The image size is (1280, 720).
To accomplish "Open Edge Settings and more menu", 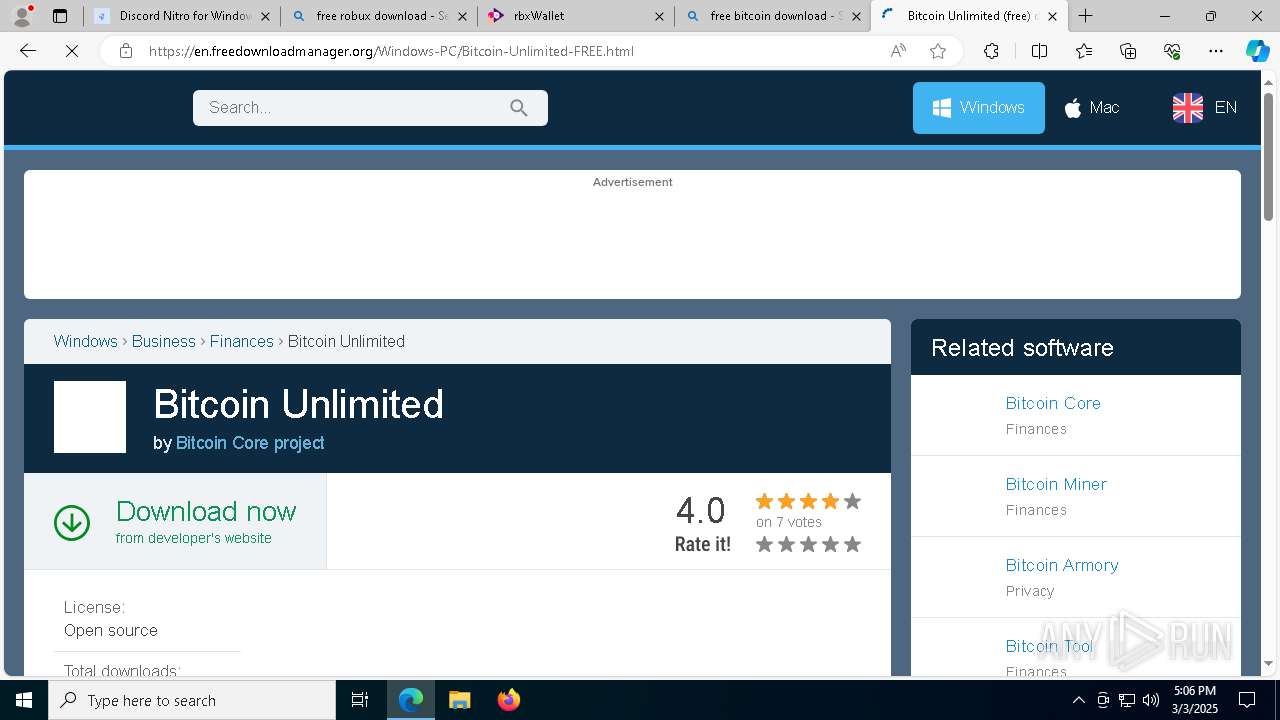I will (1216, 51).
